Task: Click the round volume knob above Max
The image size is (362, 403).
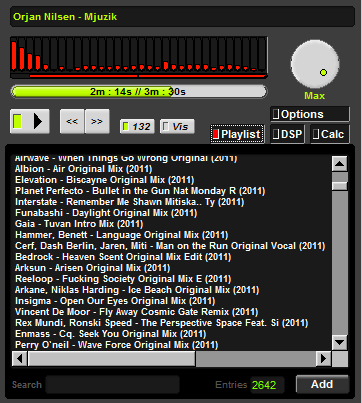Action: click(x=315, y=64)
